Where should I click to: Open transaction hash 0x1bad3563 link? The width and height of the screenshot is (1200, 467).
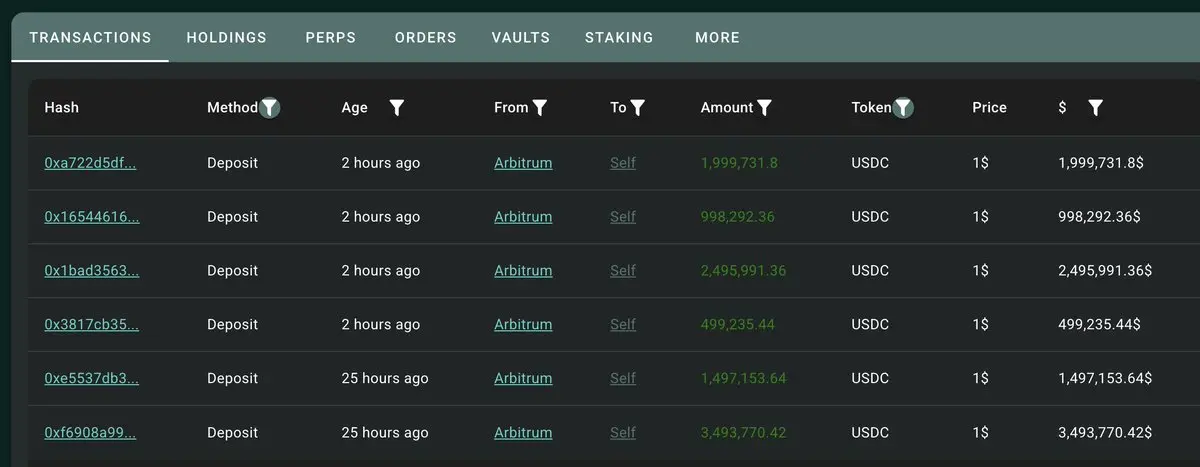tap(91, 271)
